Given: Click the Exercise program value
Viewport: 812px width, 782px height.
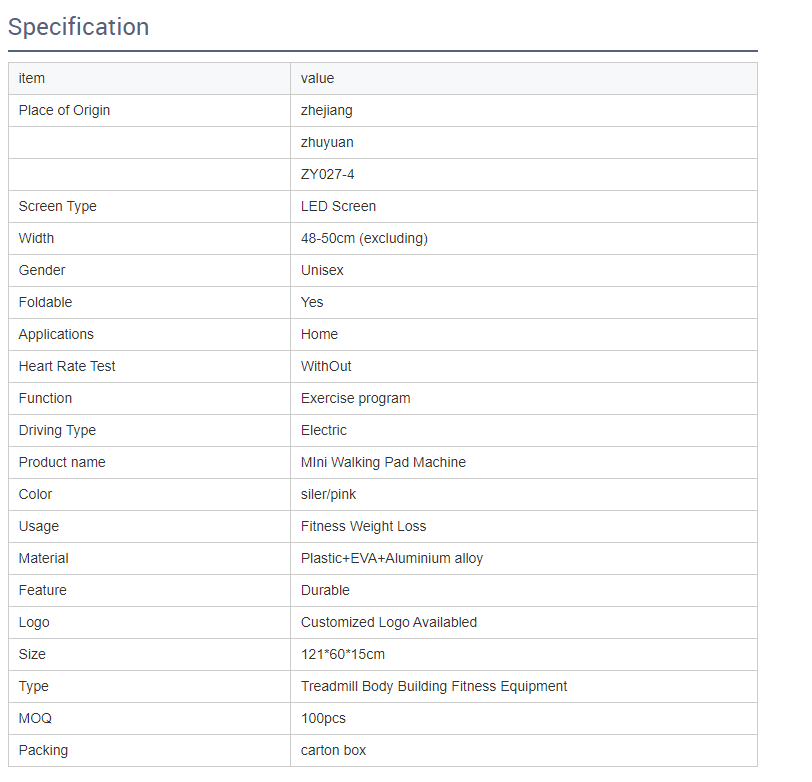Looking at the screenshot, I should pos(356,398).
